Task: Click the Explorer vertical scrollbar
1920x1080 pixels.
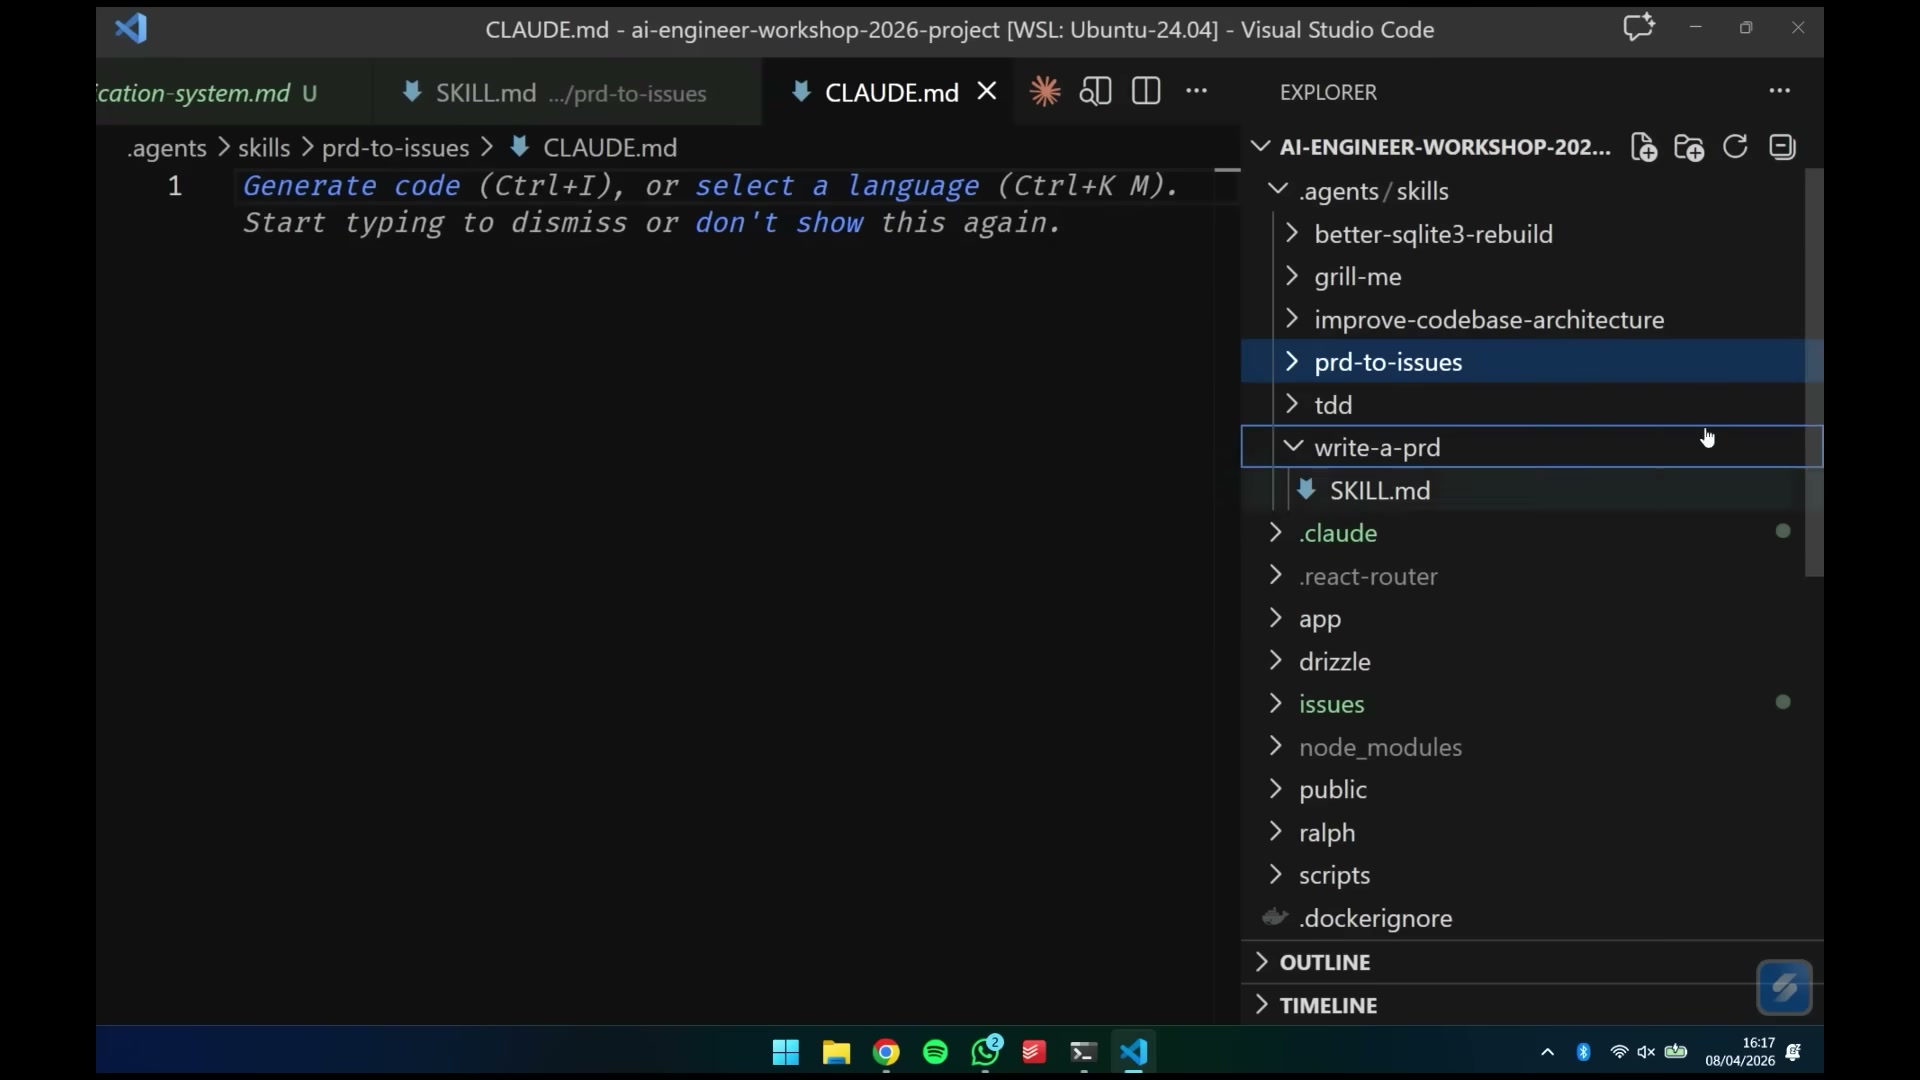Action: click(1814, 372)
